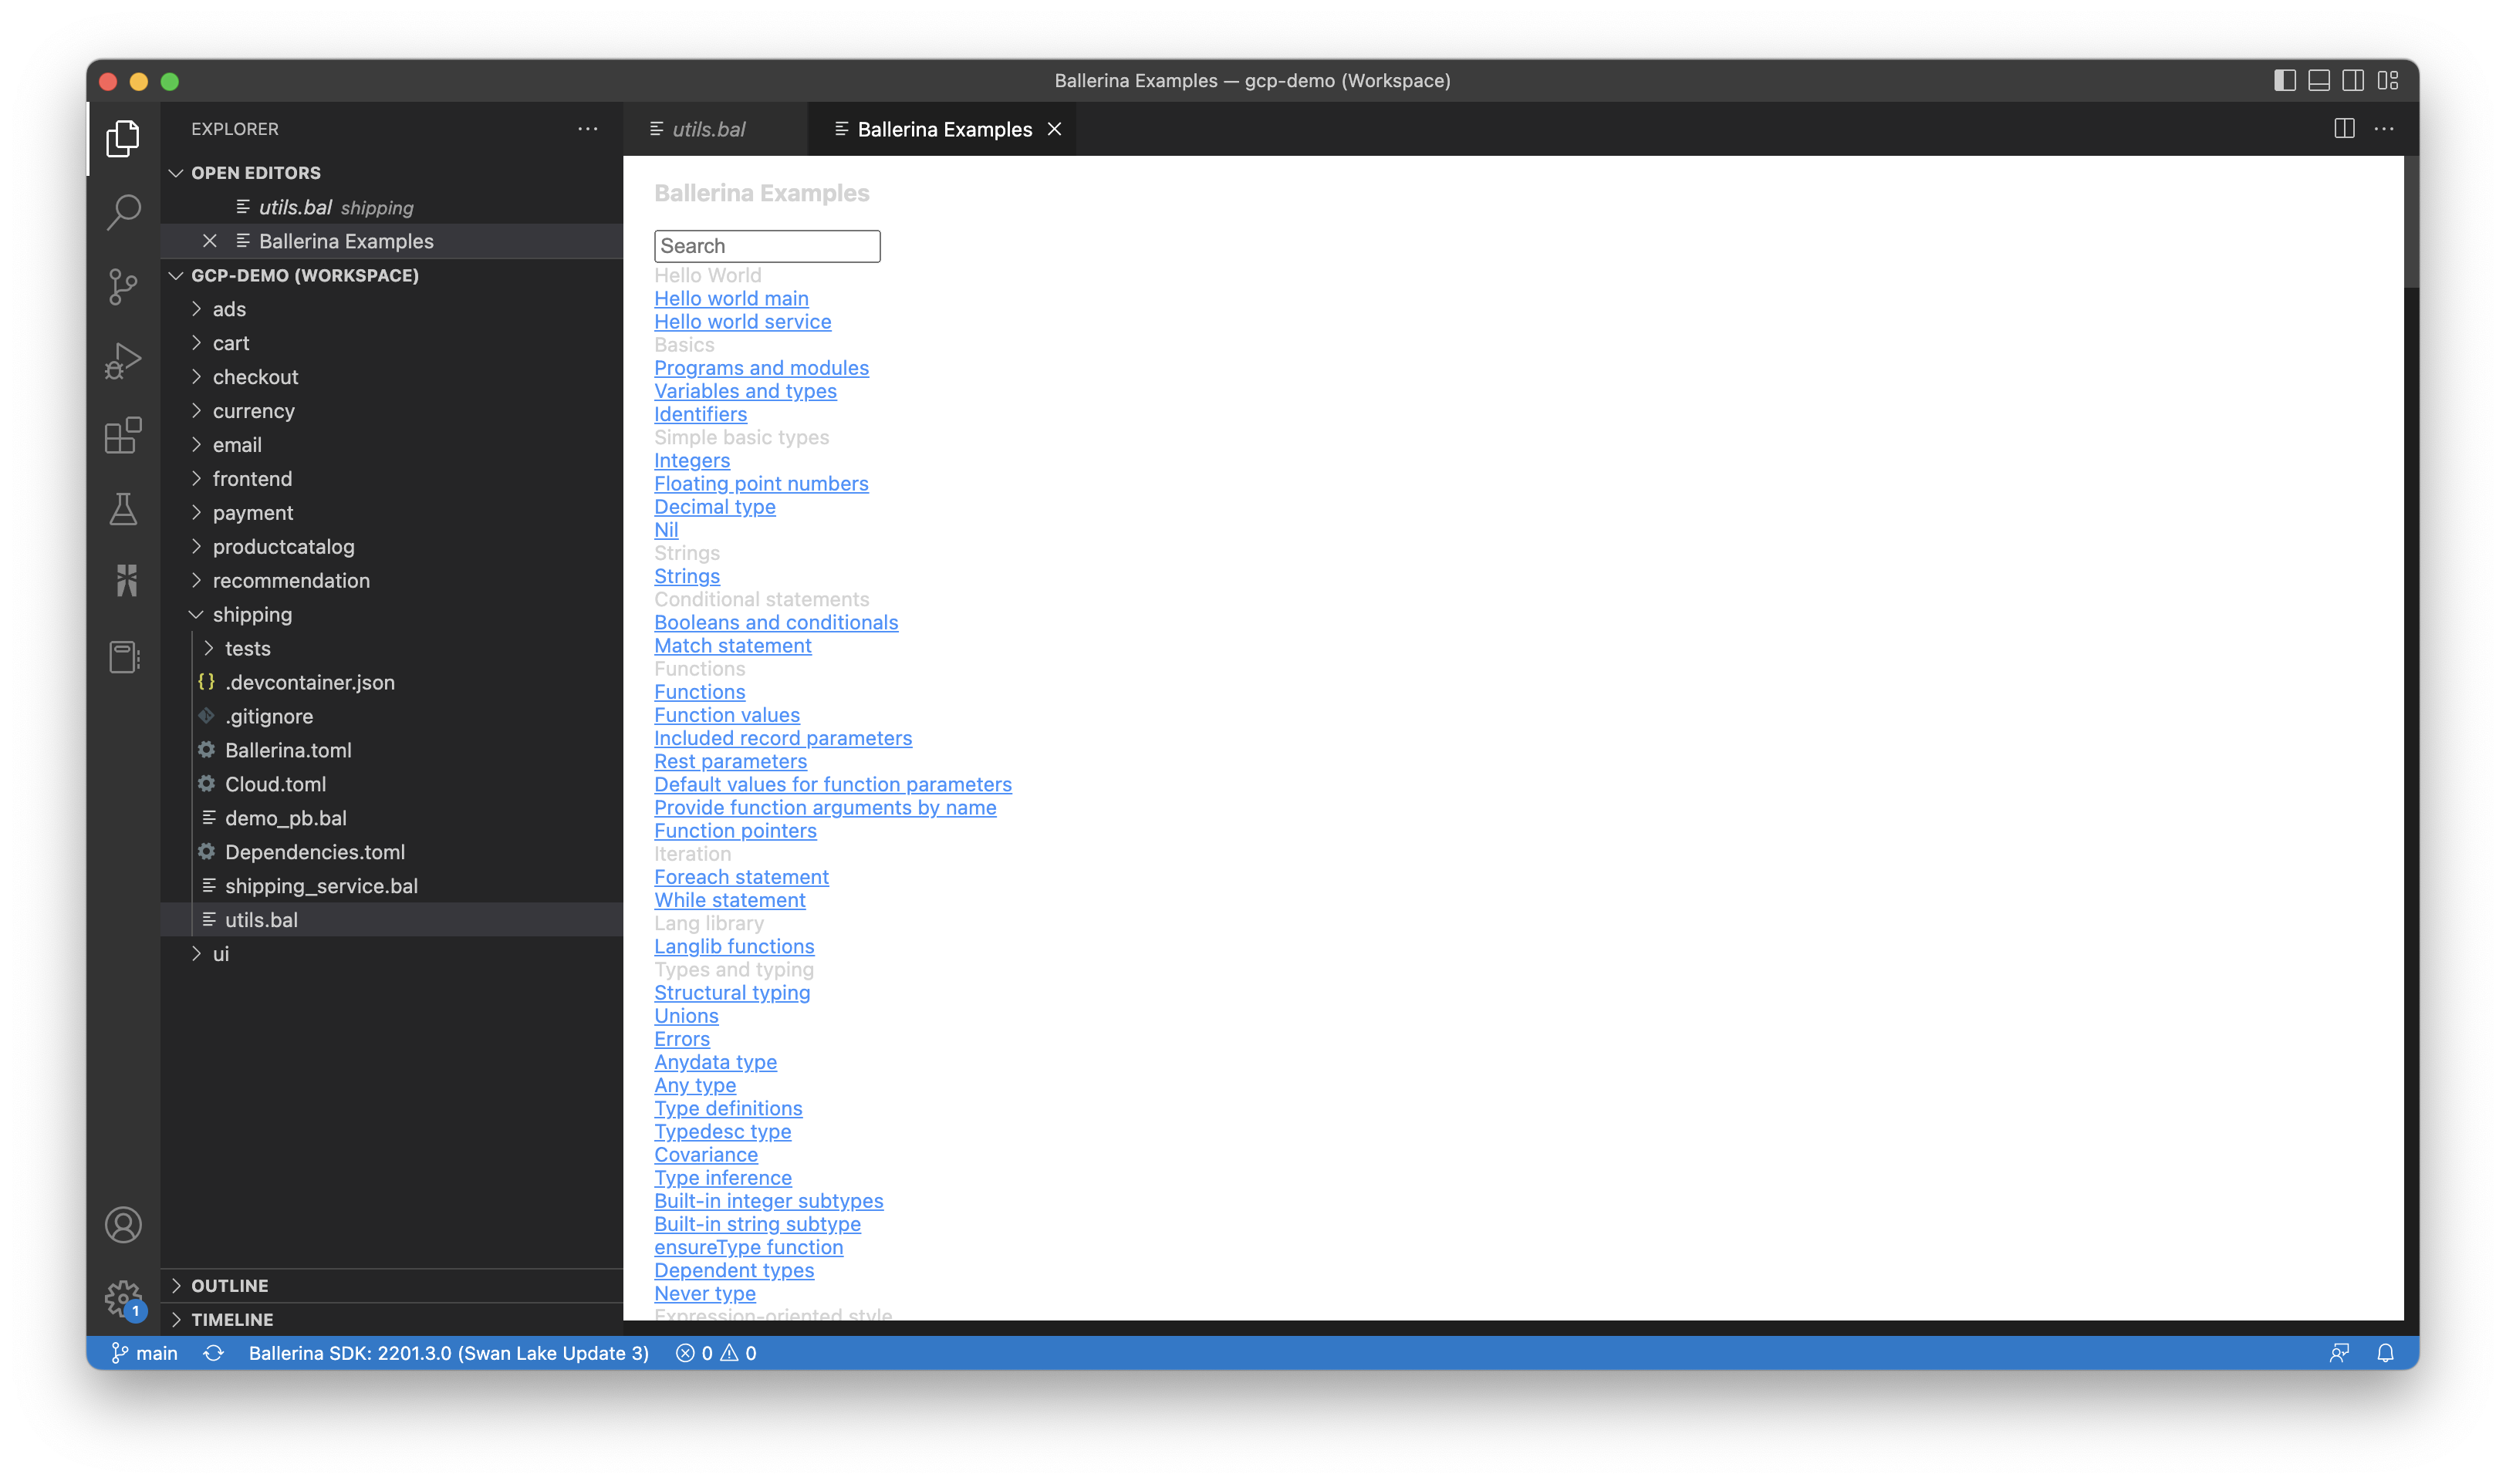Open the Functions example link
Image resolution: width=2506 pixels, height=1484 pixels.
pos(699,691)
